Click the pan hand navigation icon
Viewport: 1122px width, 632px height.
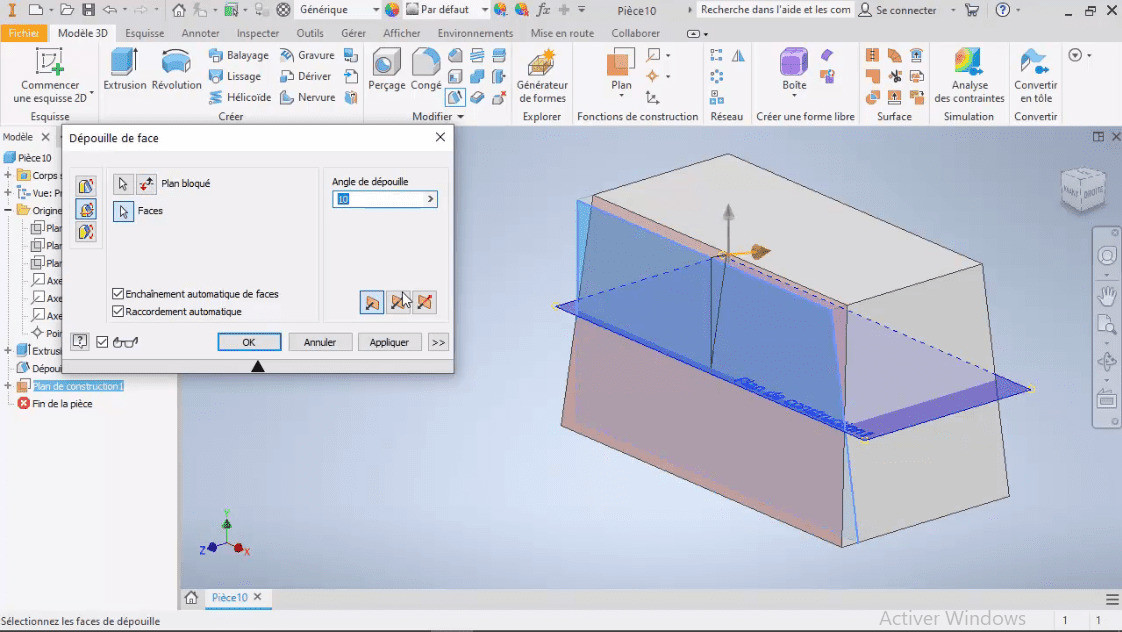click(1106, 294)
